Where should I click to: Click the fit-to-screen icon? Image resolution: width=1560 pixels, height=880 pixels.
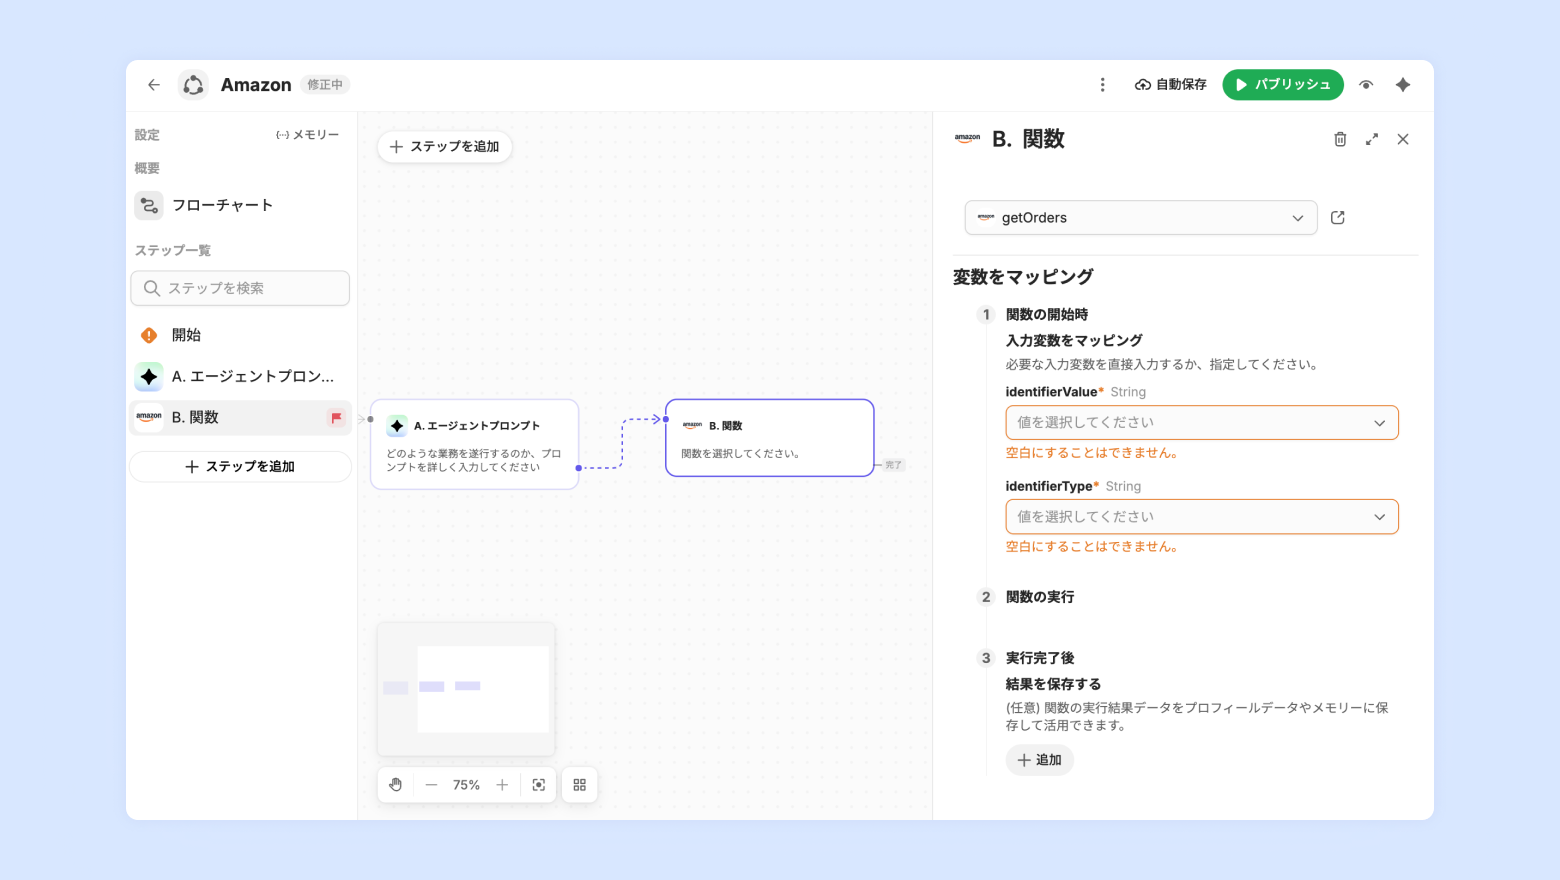pyautogui.click(x=539, y=785)
